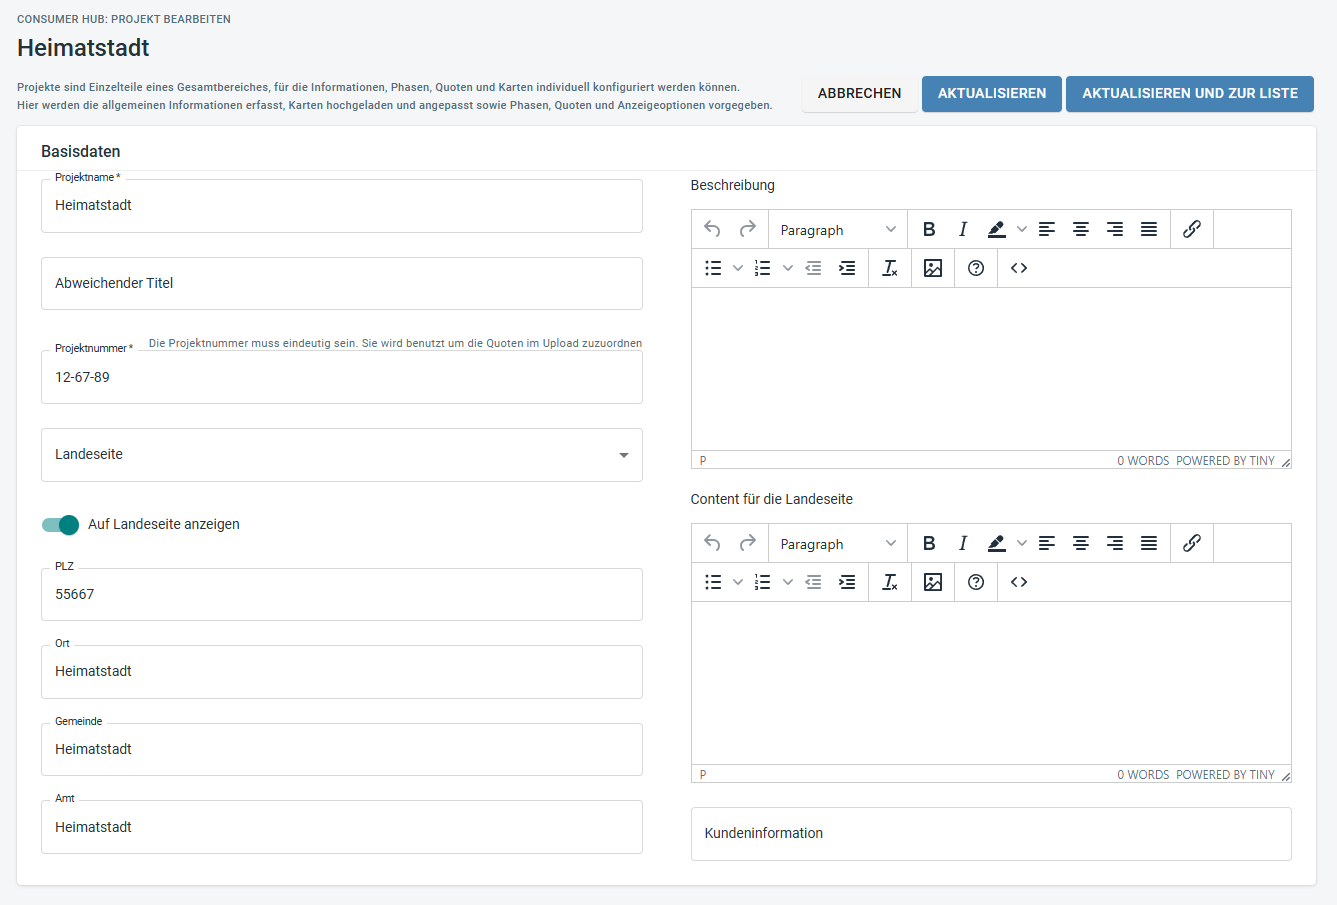This screenshot has height=905, width=1337.
Task: Focus the Projektname input field
Action: (x=342, y=206)
